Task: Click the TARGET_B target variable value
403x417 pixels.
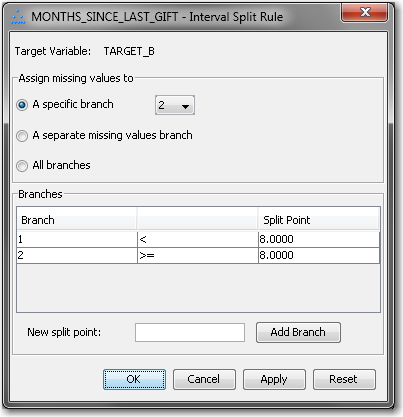Action: coord(129,51)
